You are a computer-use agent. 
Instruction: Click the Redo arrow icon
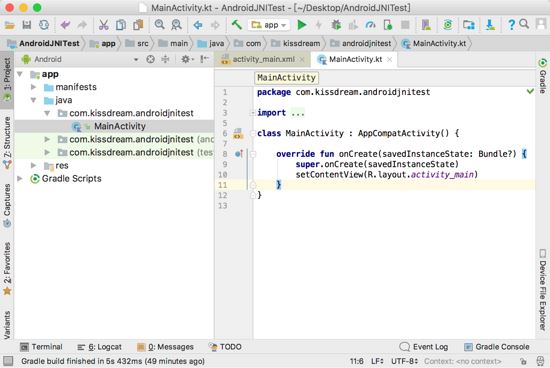point(82,25)
